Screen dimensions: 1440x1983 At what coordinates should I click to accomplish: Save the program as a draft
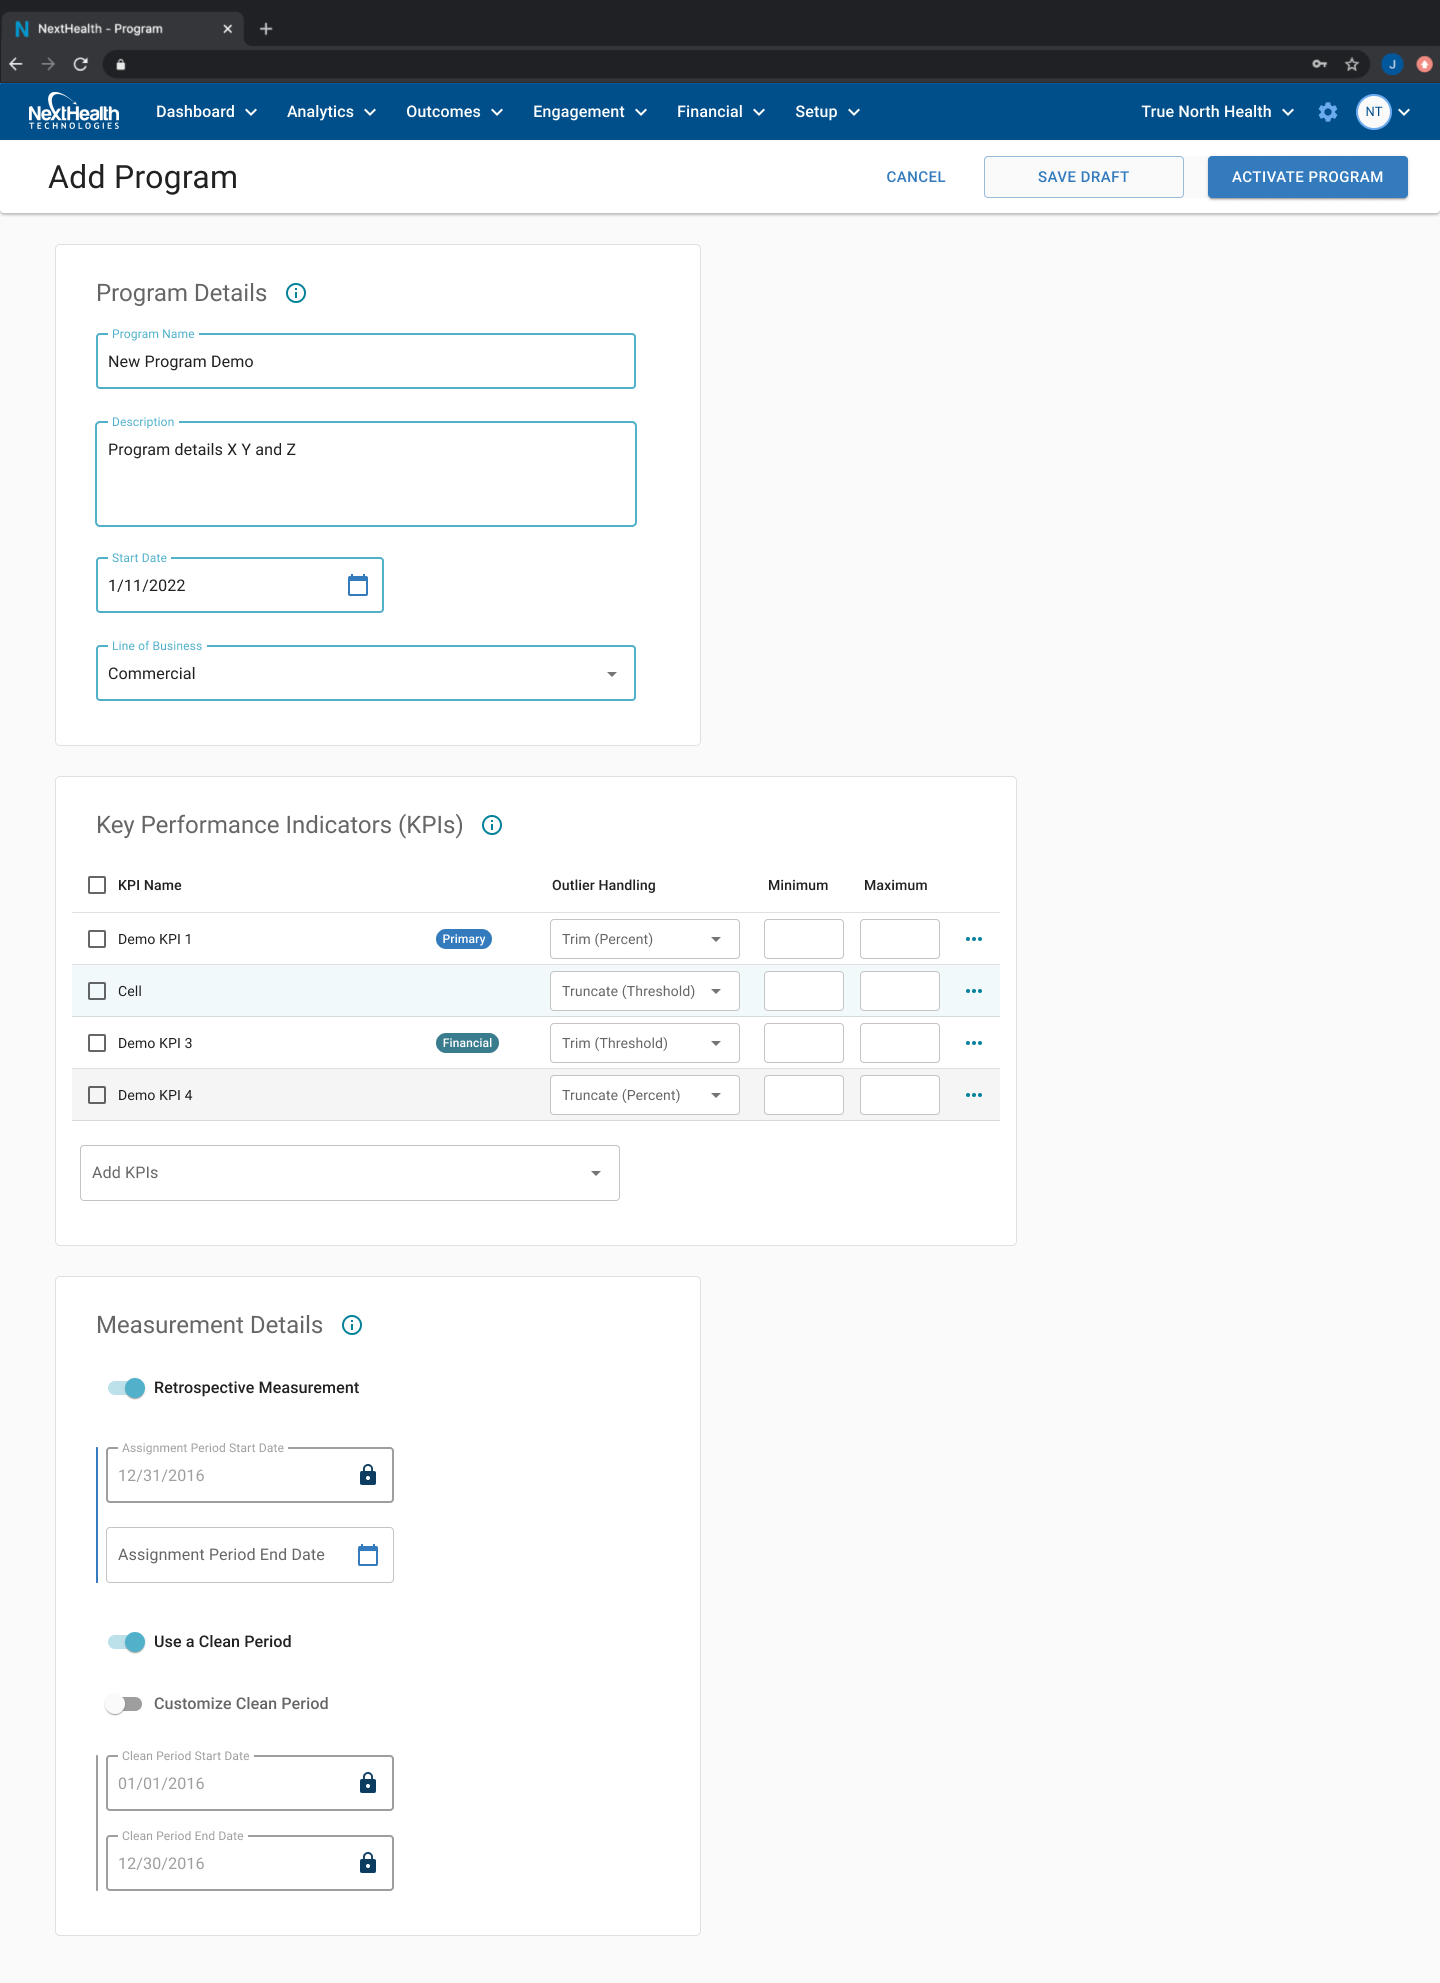tap(1084, 177)
